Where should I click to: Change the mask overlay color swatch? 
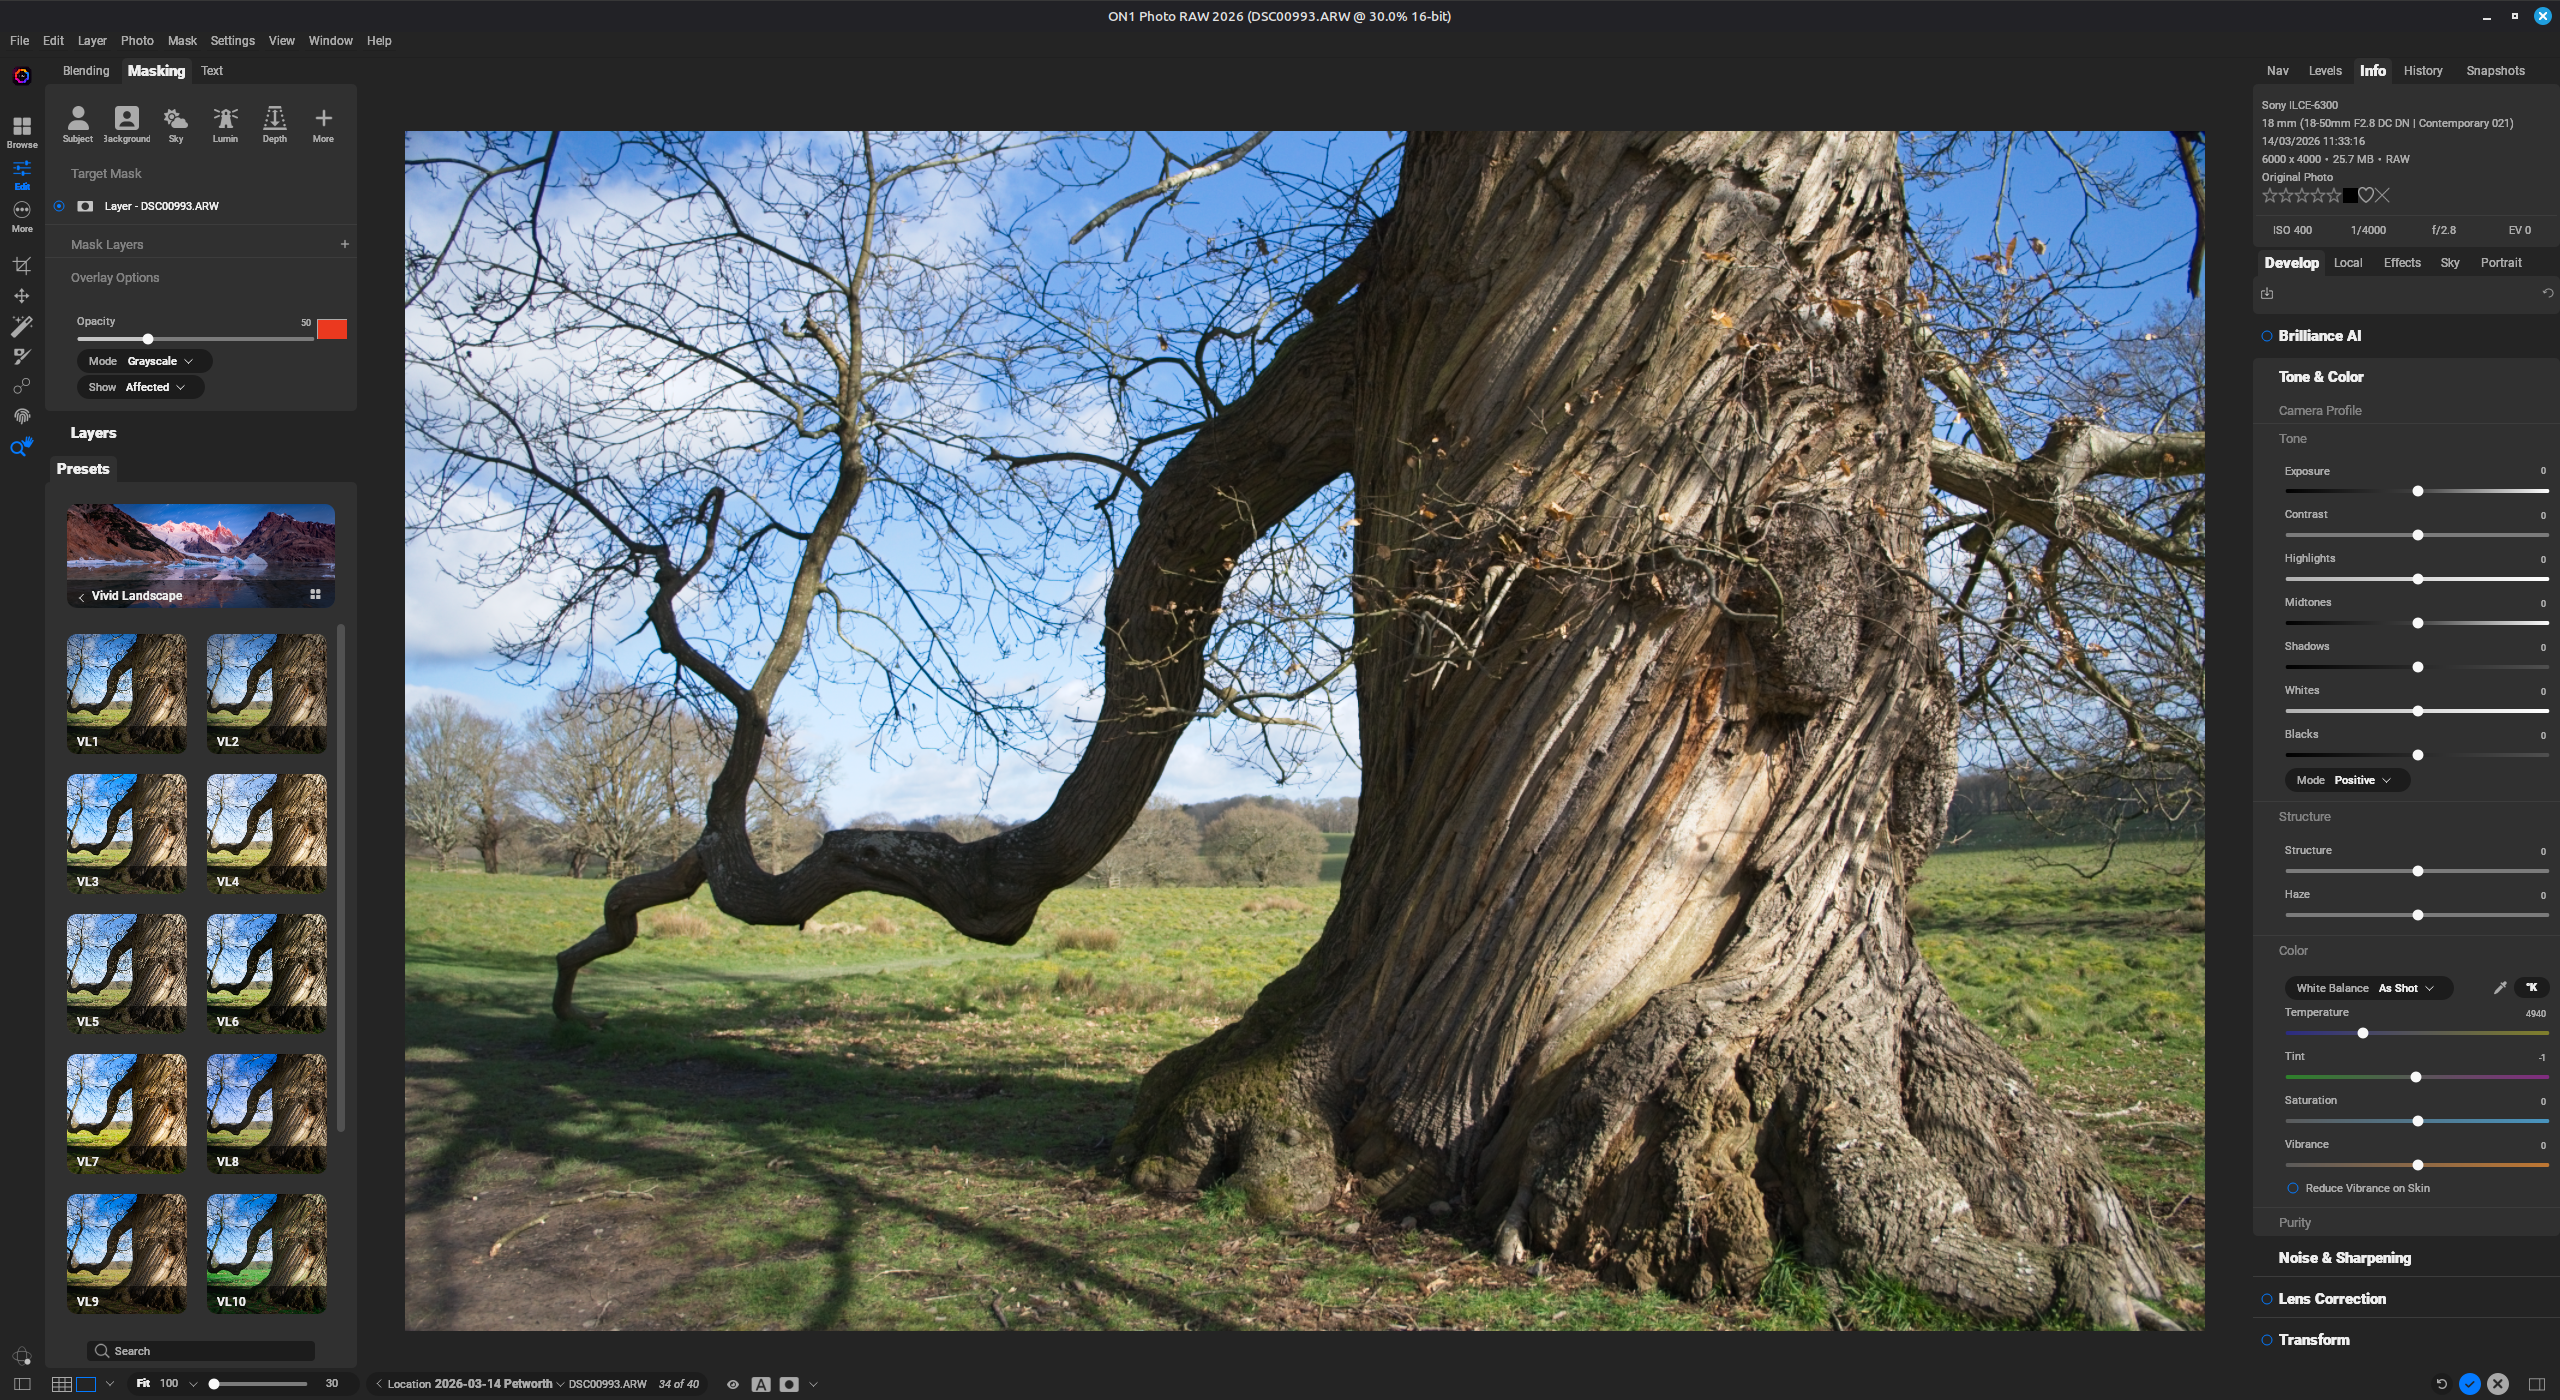(x=332, y=328)
